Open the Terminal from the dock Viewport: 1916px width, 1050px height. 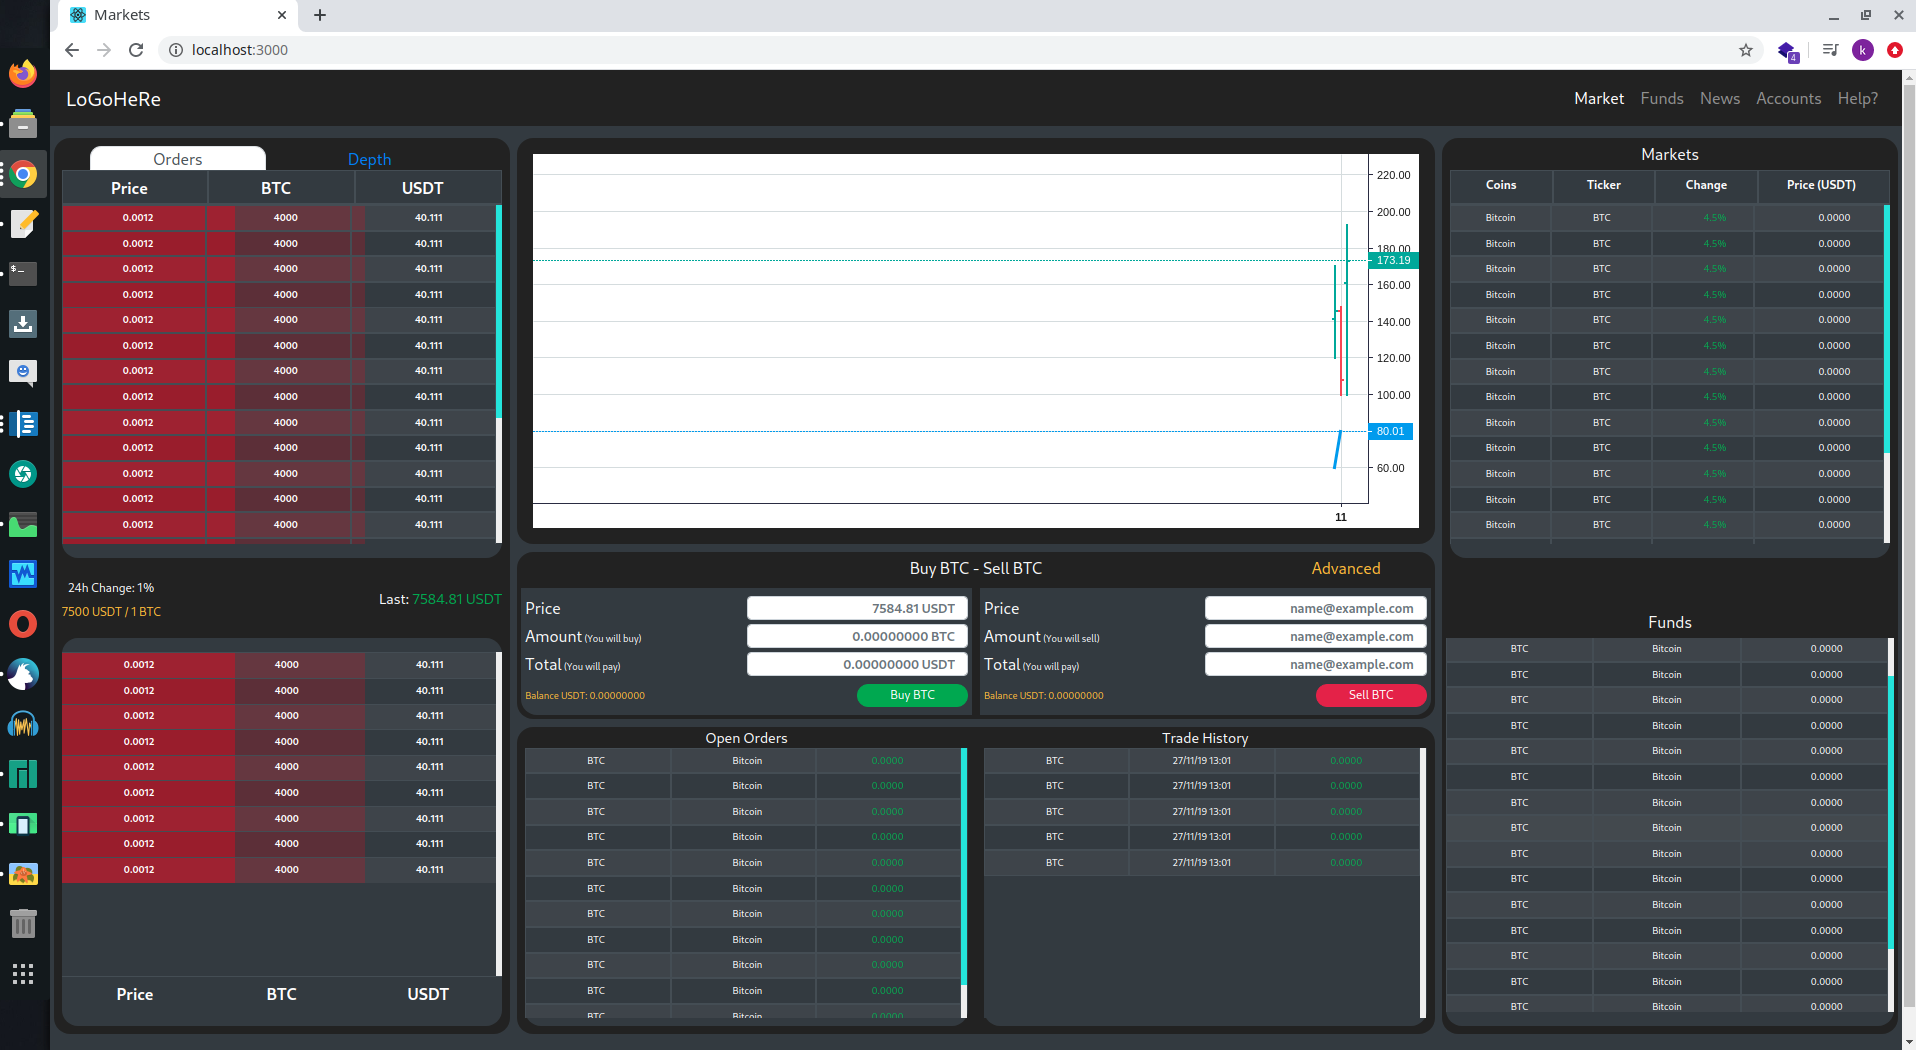coord(23,273)
